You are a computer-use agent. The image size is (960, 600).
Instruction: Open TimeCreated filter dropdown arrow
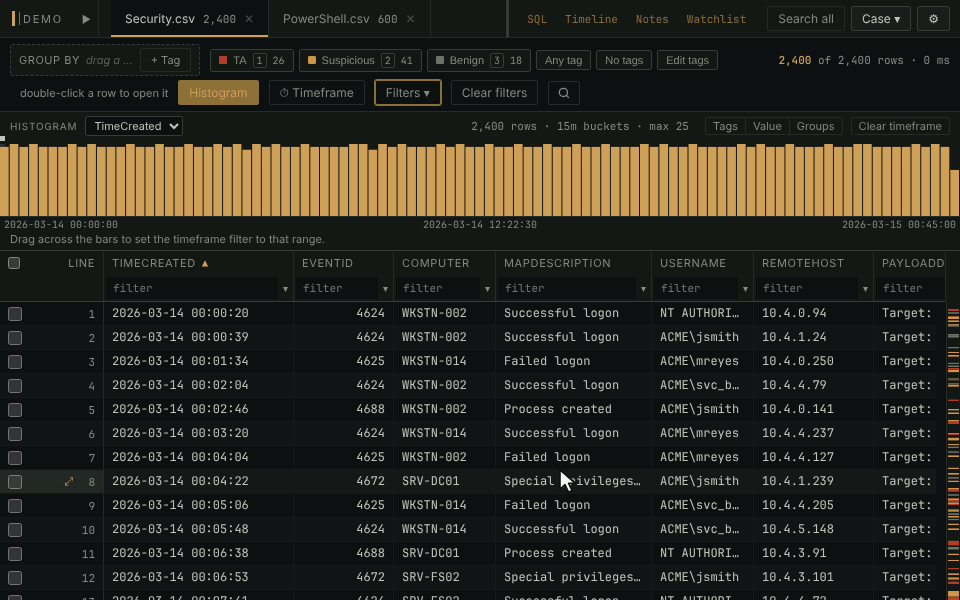coord(285,289)
